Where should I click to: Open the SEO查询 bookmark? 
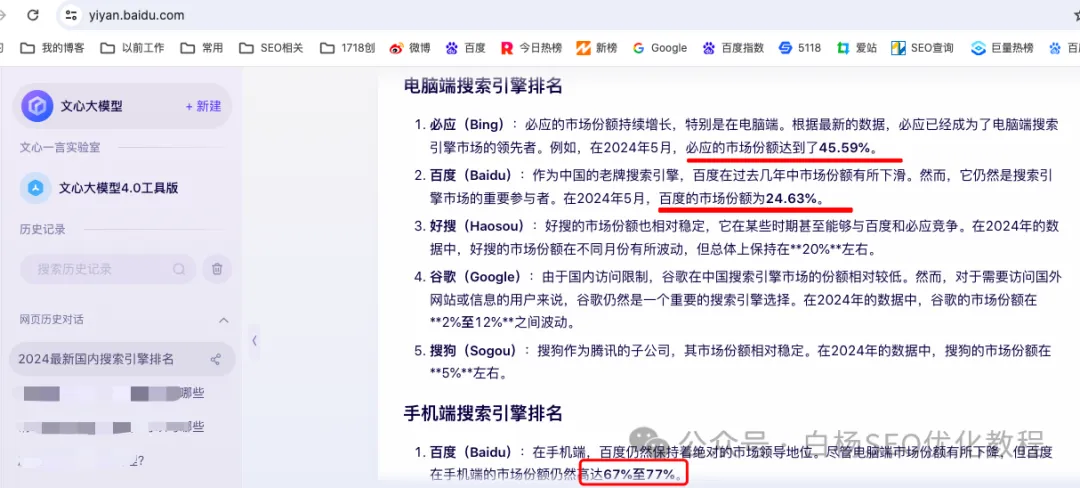point(922,47)
